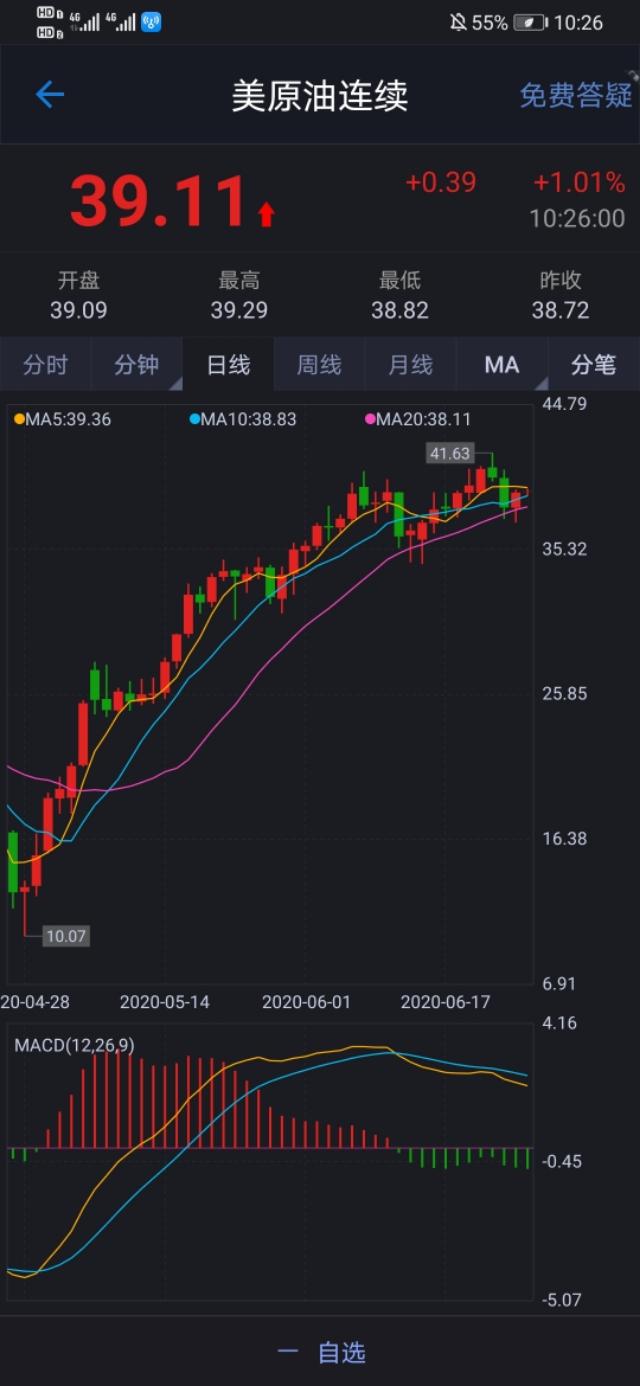The height and width of the screenshot is (1386, 640).
Task: Tap the blue hotspot status icon
Action: coord(151,22)
